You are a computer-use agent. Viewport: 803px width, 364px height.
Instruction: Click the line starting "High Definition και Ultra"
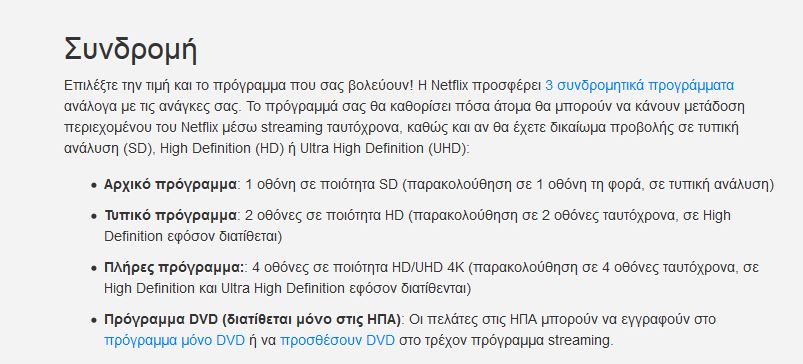tap(287, 289)
